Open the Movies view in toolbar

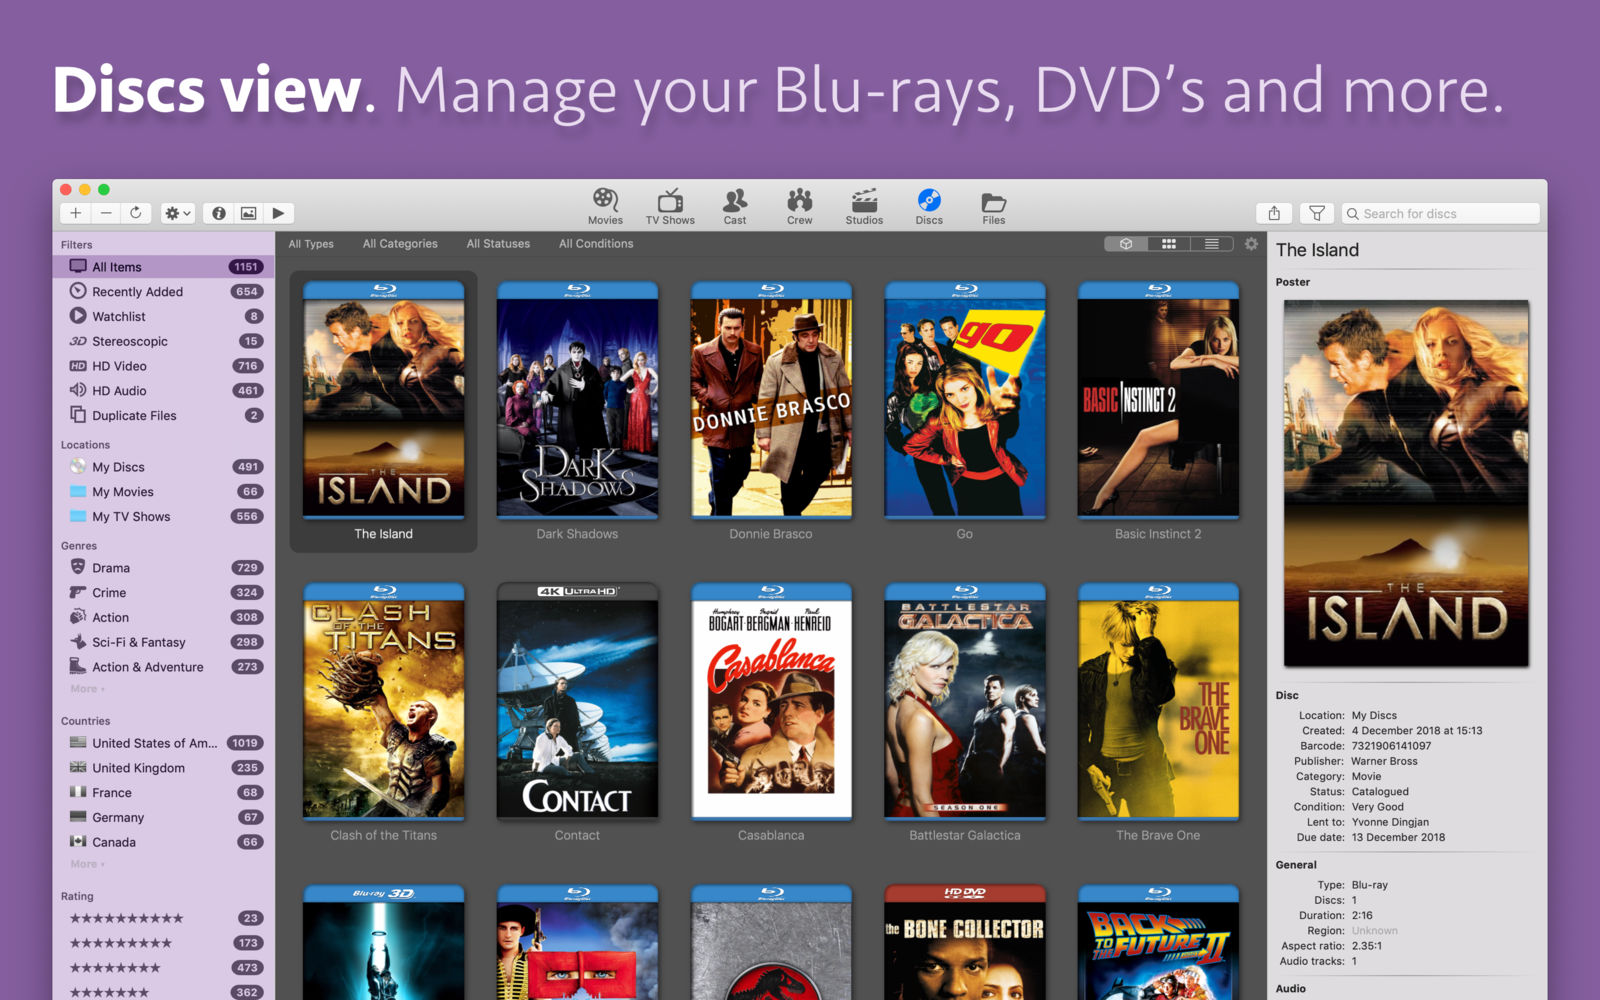tap(605, 207)
